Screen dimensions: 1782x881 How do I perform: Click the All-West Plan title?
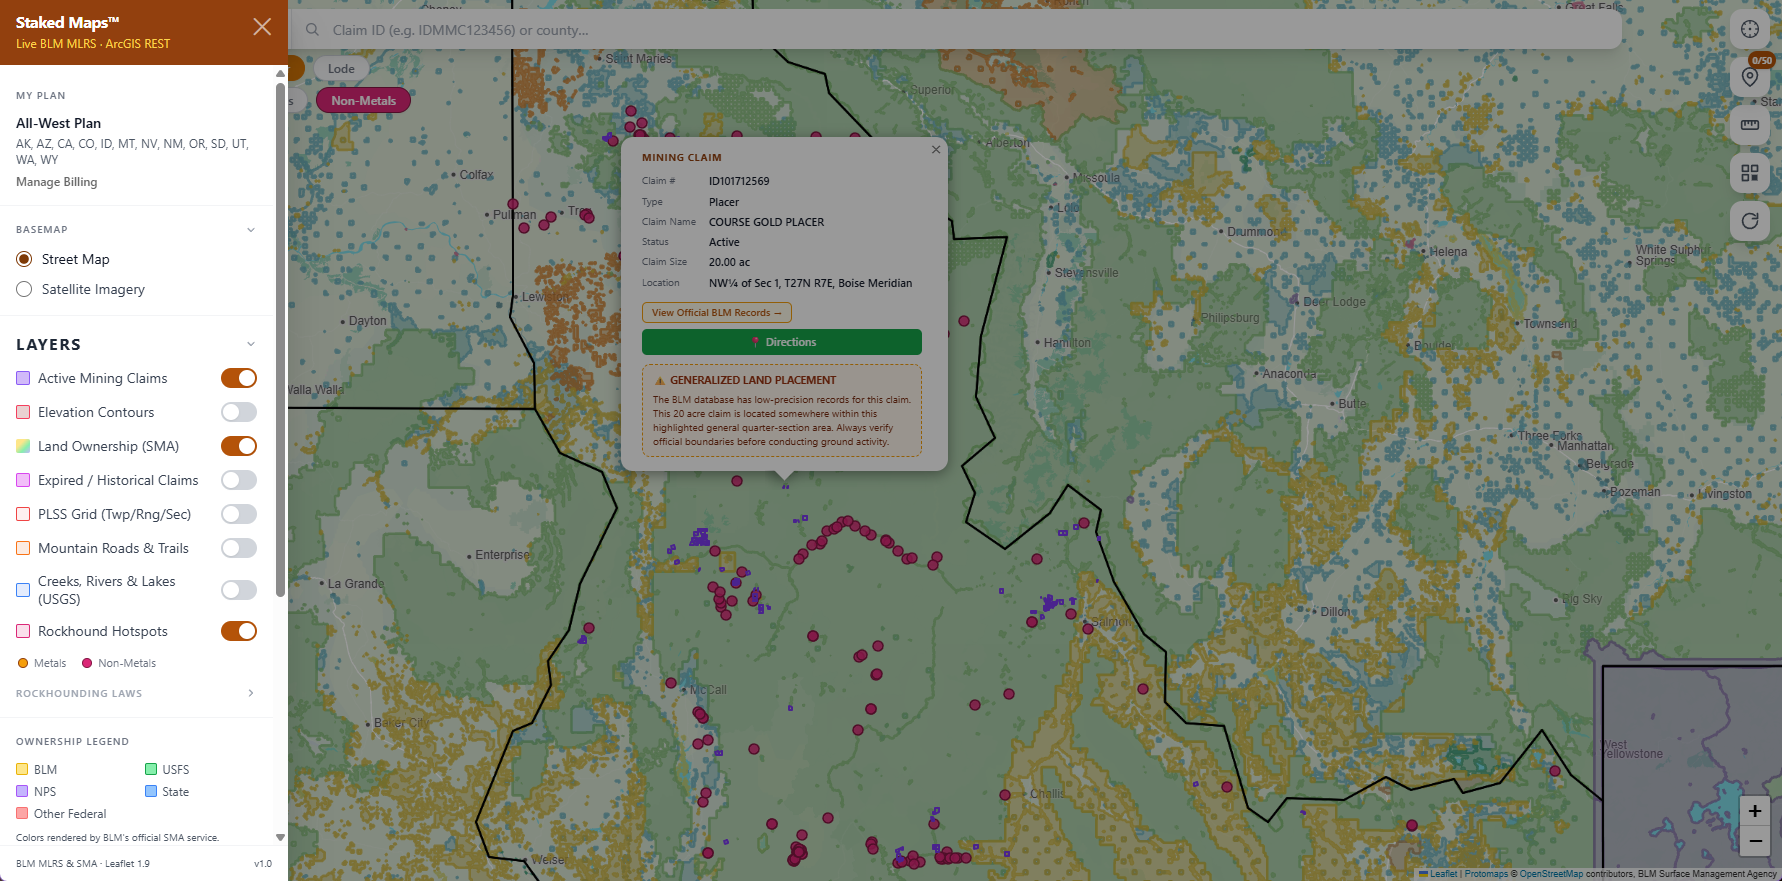tap(58, 123)
